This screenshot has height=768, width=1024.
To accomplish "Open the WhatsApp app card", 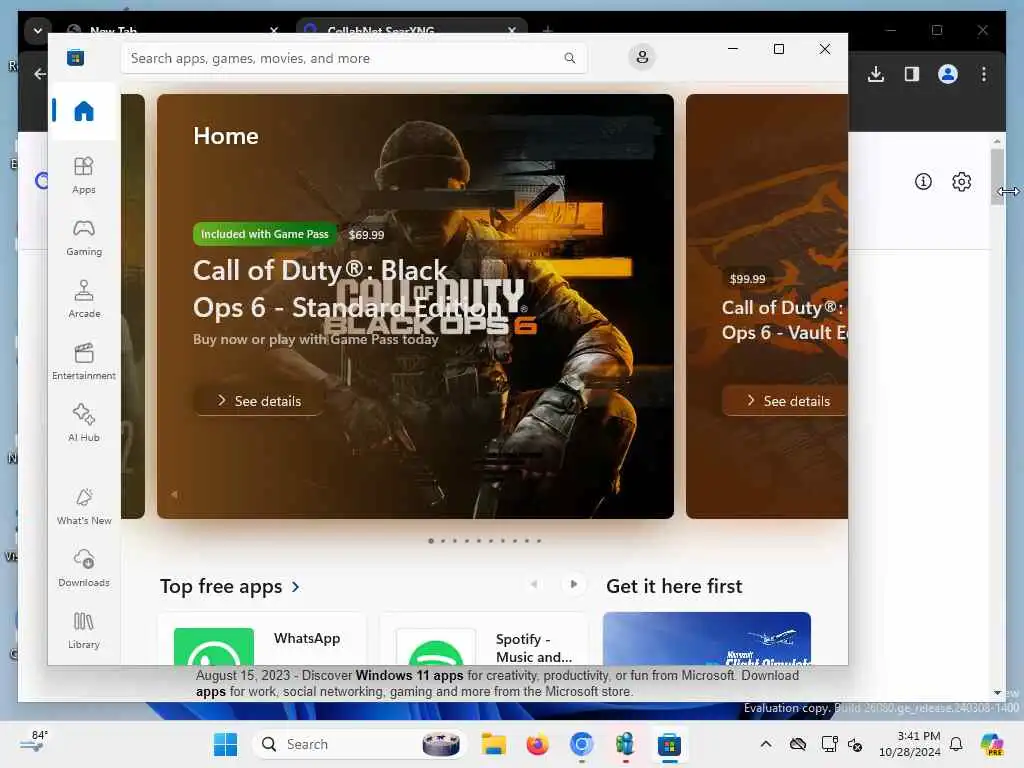I will point(262,639).
